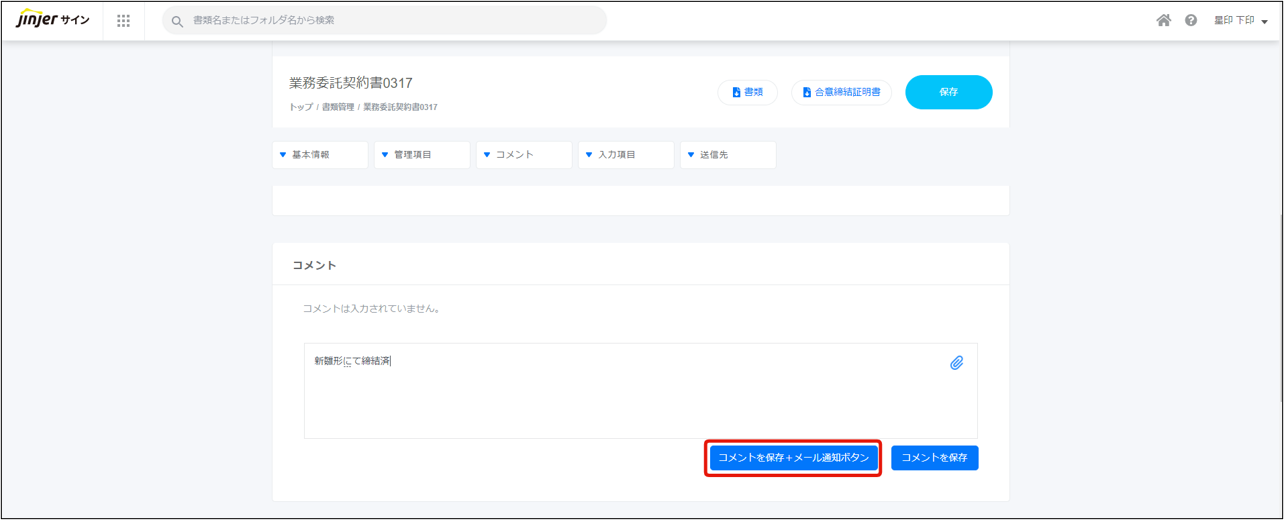Open help question mark icon
This screenshot has height=520, width=1284.
pos(1191,20)
